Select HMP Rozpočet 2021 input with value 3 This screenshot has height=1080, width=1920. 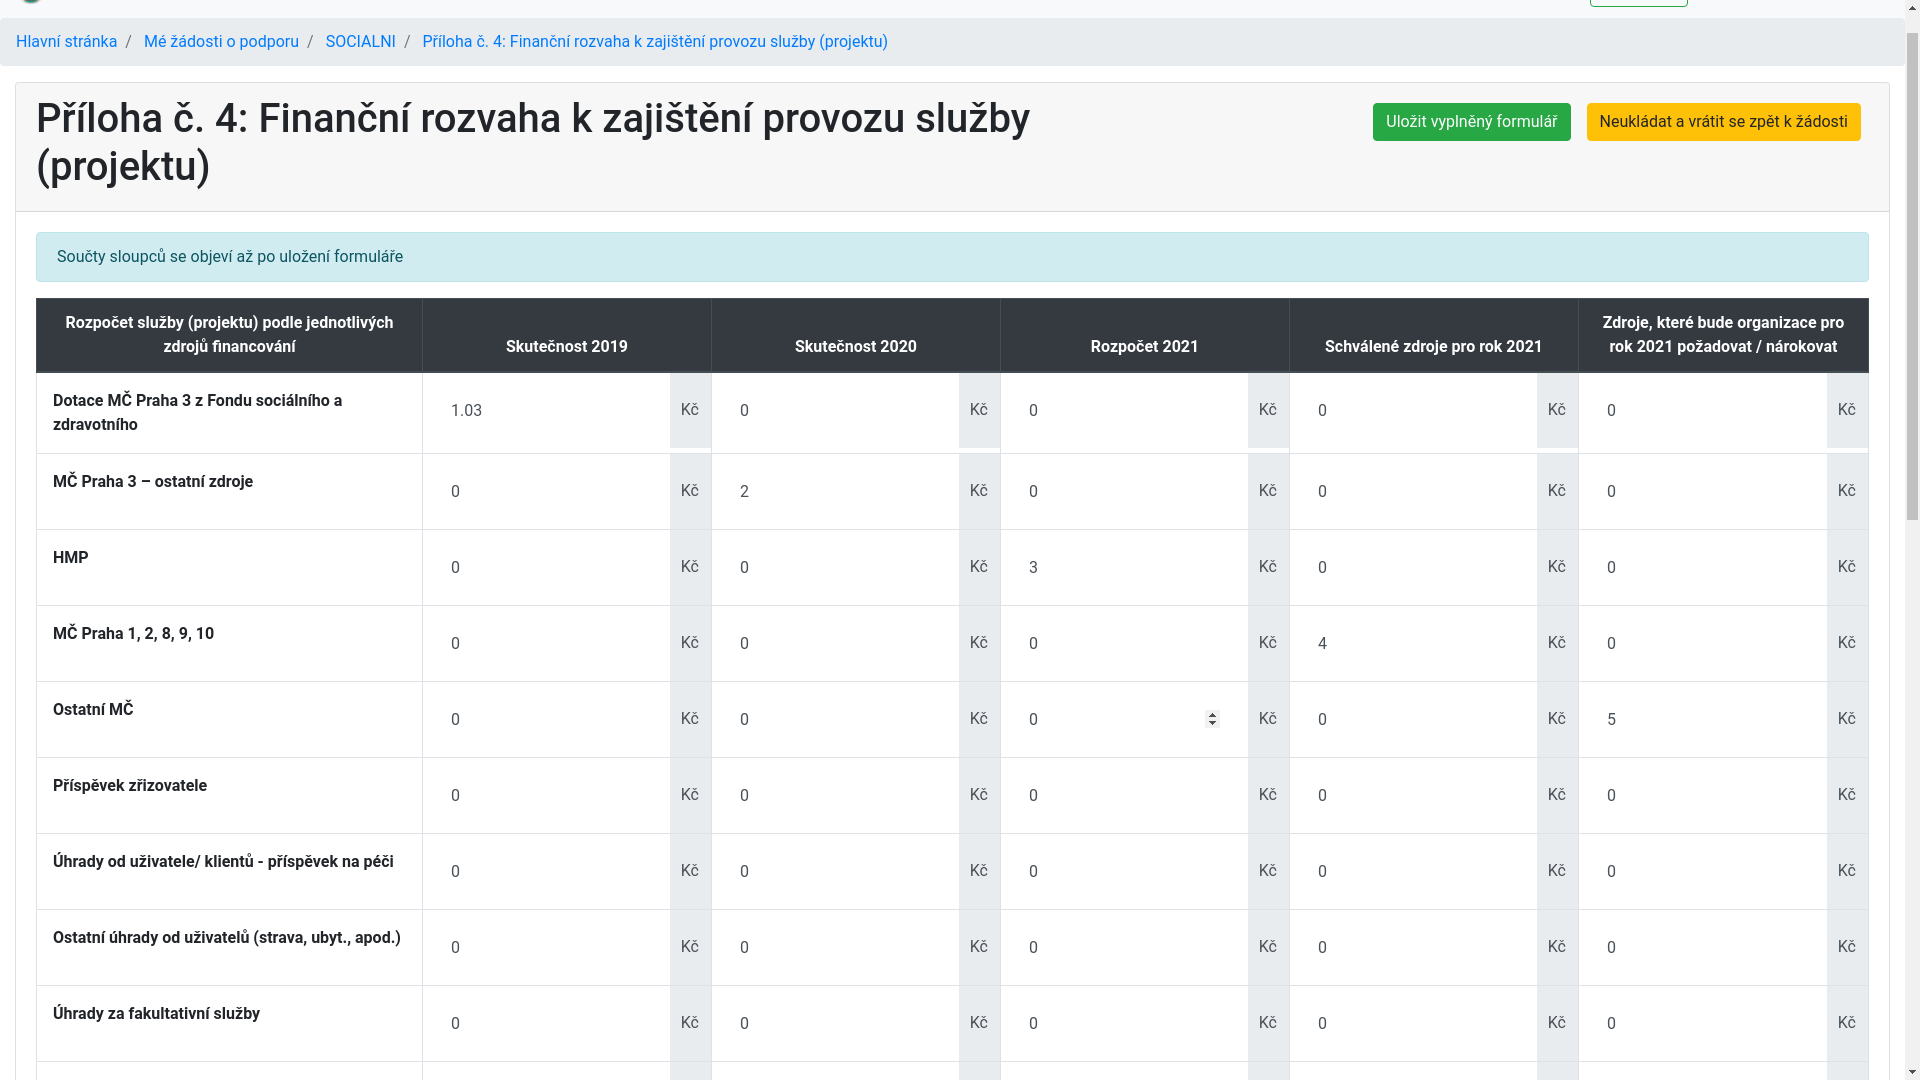pos(1125,568)
